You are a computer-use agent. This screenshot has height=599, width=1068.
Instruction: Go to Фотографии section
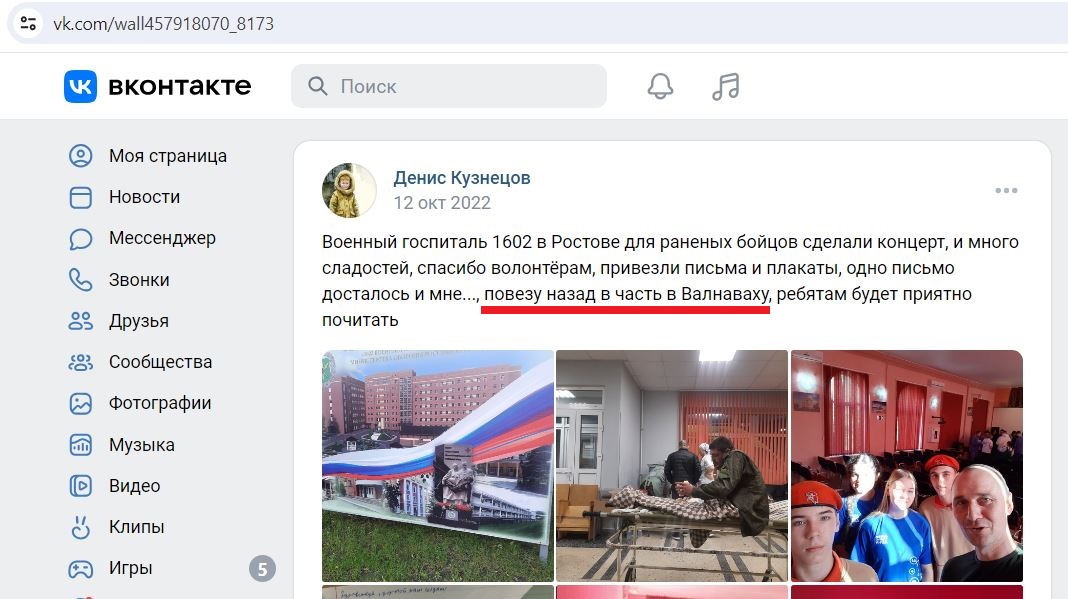160,403
